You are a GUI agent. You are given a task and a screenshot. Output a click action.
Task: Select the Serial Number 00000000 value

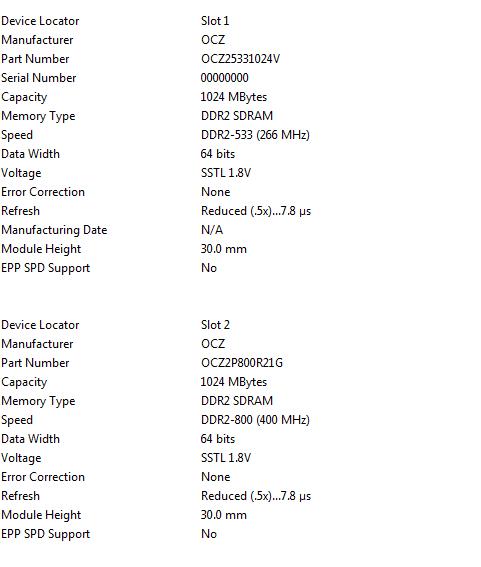pyautogui.click(x=224, y=78)
